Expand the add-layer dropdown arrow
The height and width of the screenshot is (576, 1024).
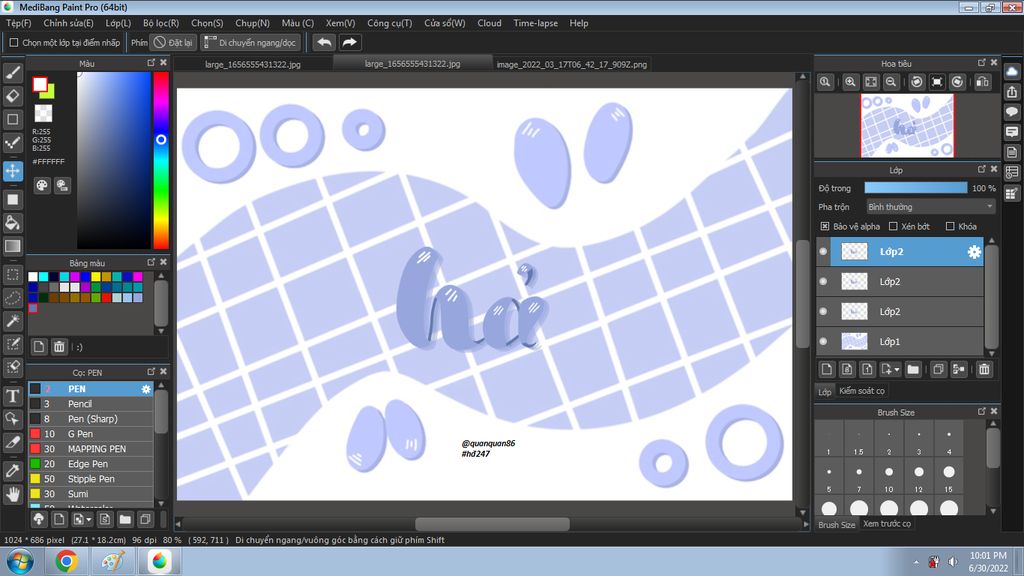tap(897, 370)
